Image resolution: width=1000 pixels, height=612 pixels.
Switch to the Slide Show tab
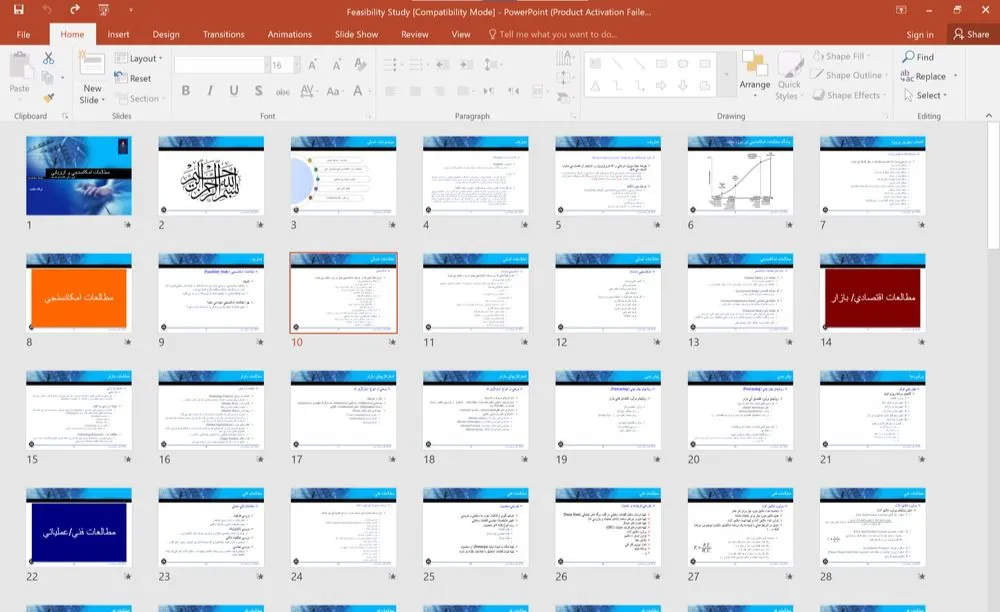(x=356, y=34)
